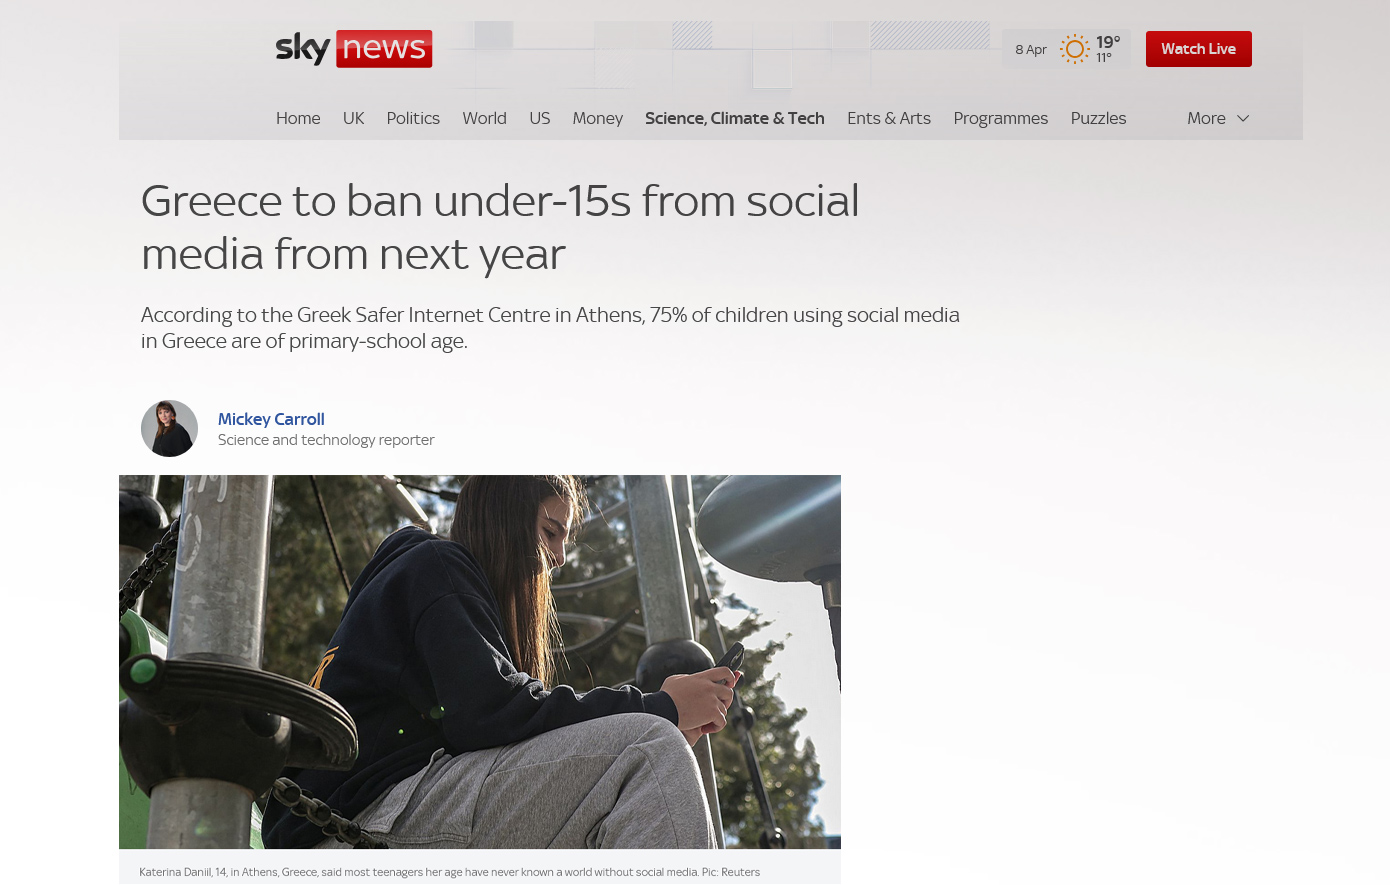Click the 8 Apr date label
Viewport: 1390px width, 885px height.
pyautogui.click(x=1031, y=49)
